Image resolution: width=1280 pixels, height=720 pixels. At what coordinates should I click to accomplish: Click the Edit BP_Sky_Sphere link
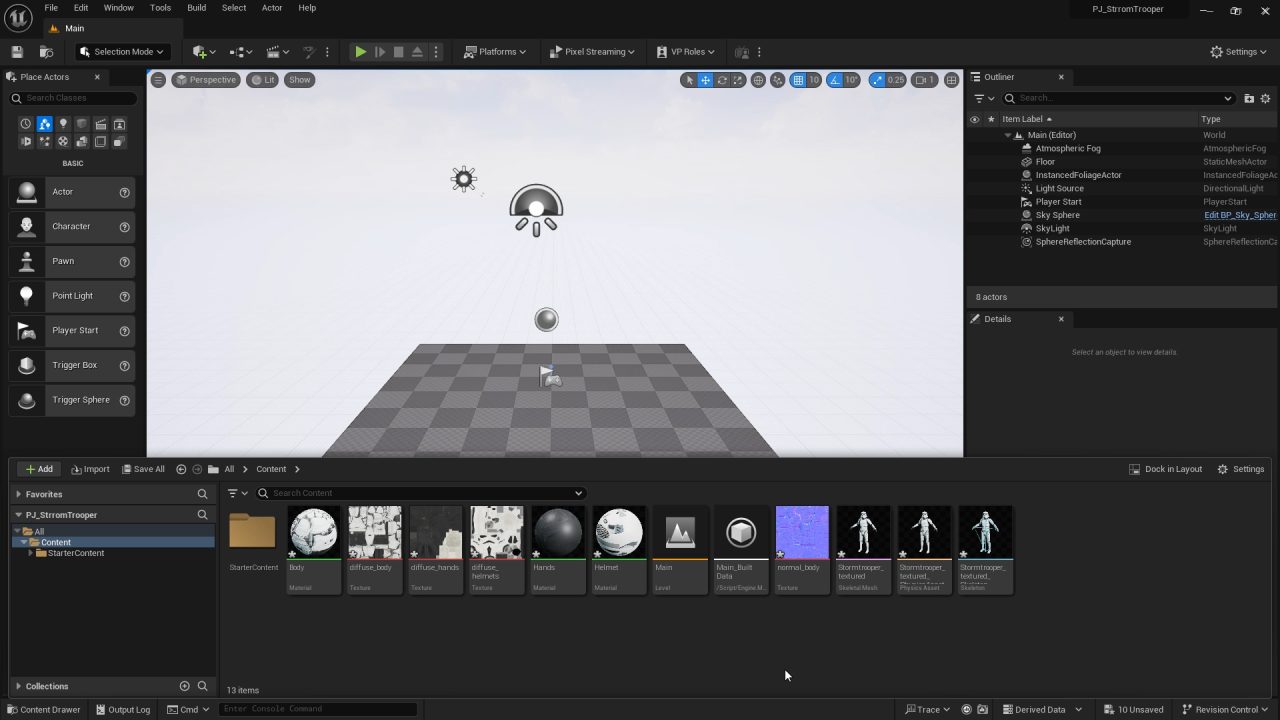(1240, 215)
